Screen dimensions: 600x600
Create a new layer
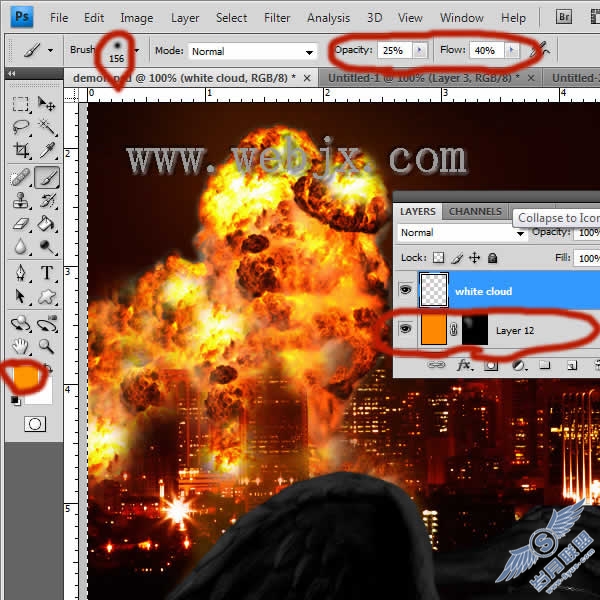(572, 366)
